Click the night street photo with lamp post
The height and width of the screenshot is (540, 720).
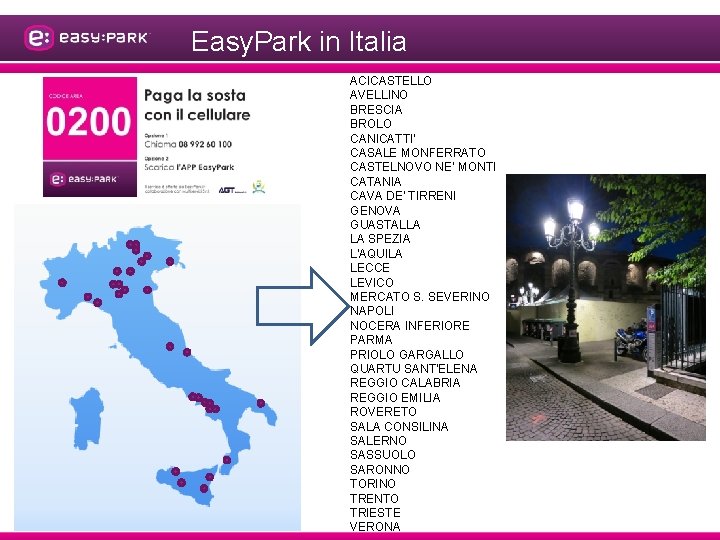[606, 307]
